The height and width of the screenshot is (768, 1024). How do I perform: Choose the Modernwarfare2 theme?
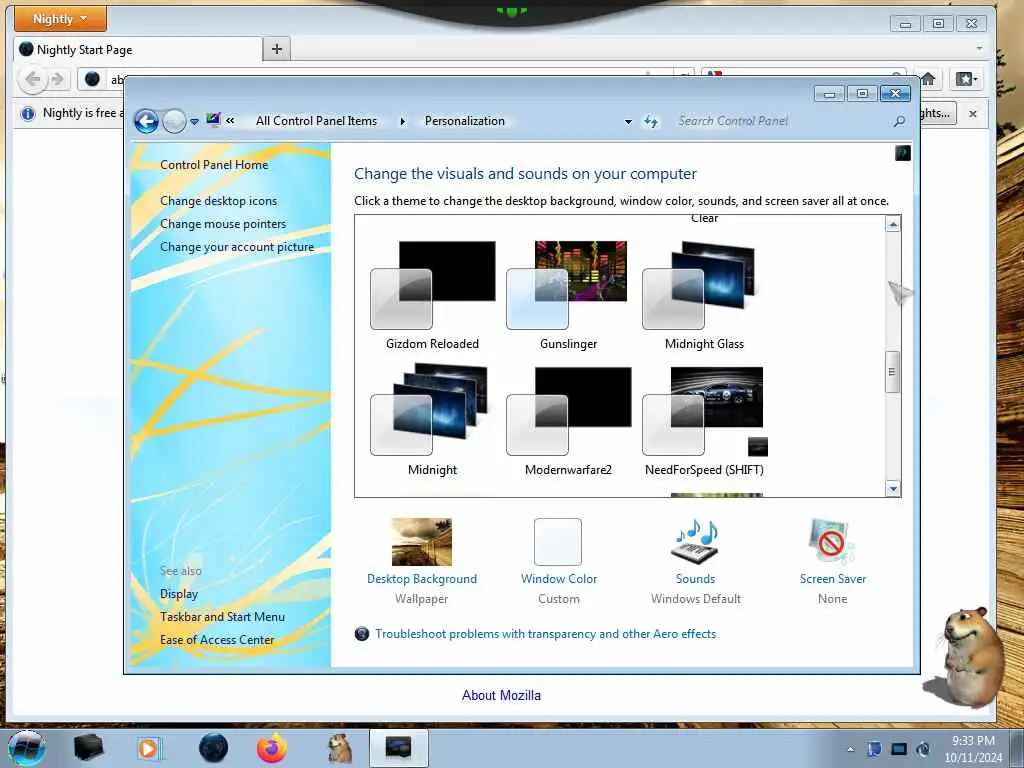(x=568, y=421)
